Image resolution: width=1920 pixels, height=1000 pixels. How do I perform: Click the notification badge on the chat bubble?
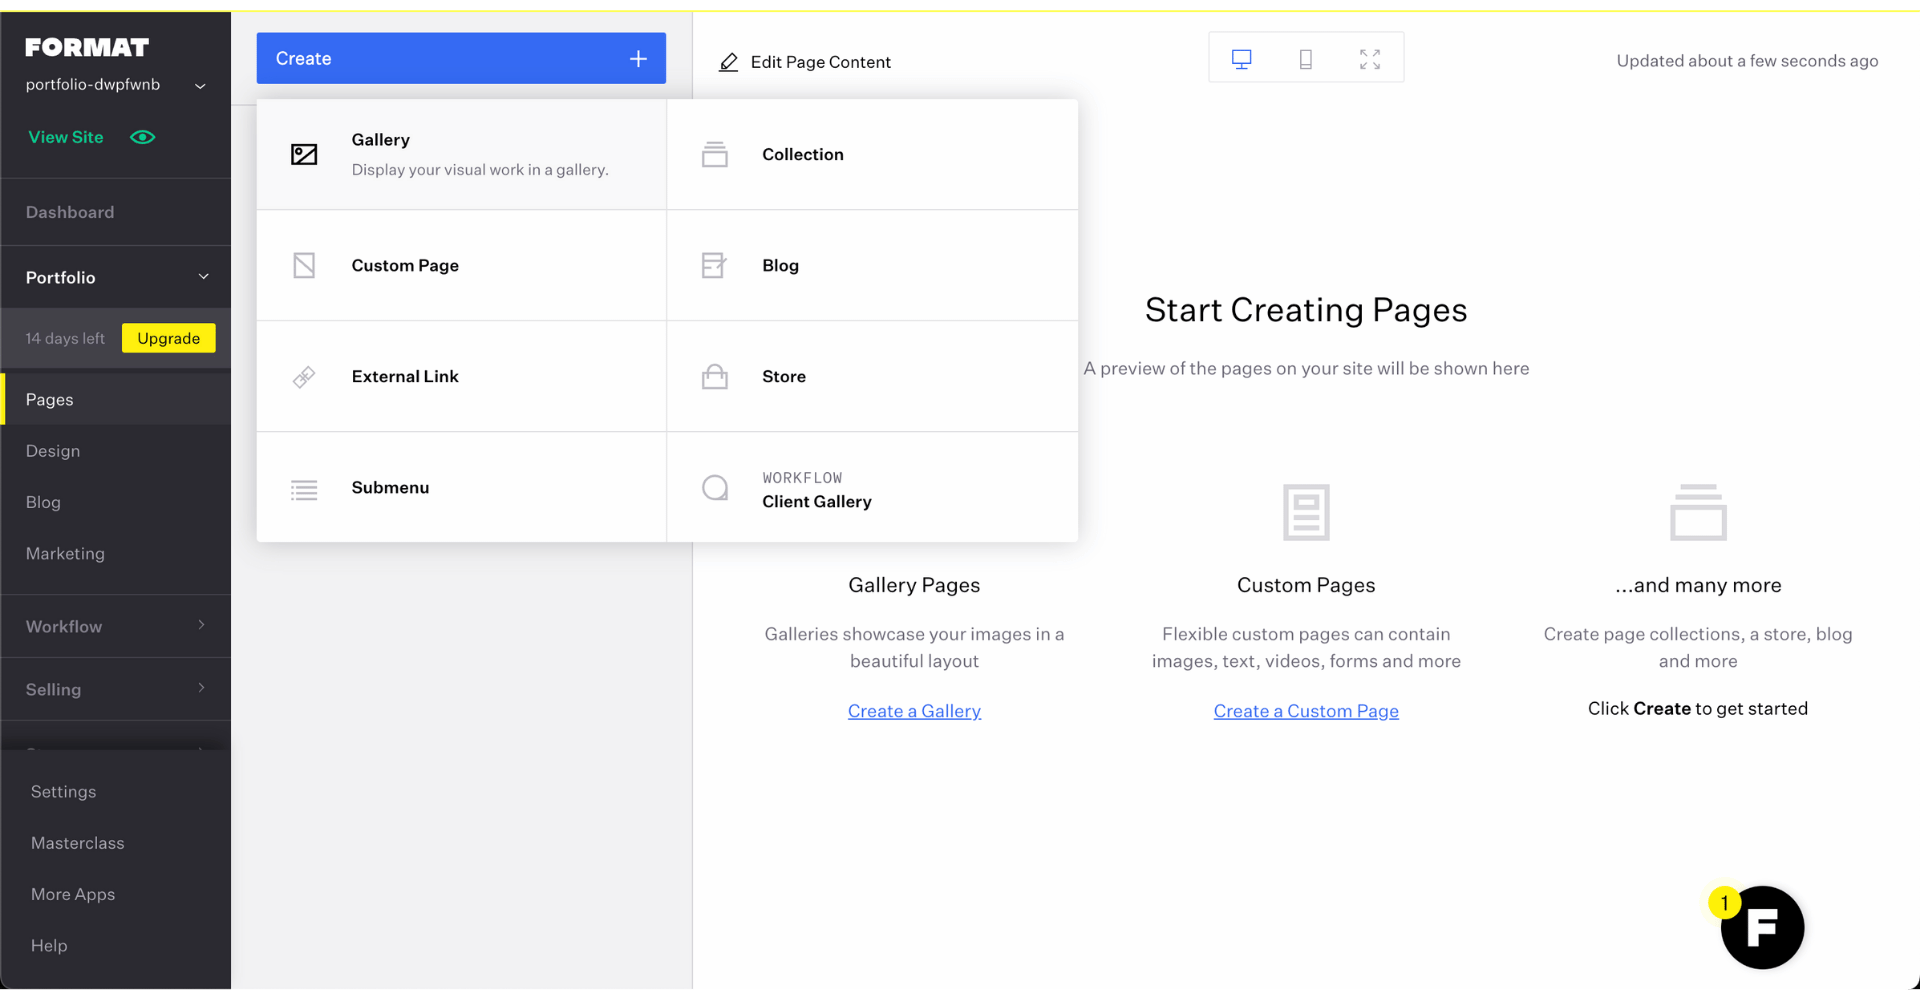point(1724,901)
